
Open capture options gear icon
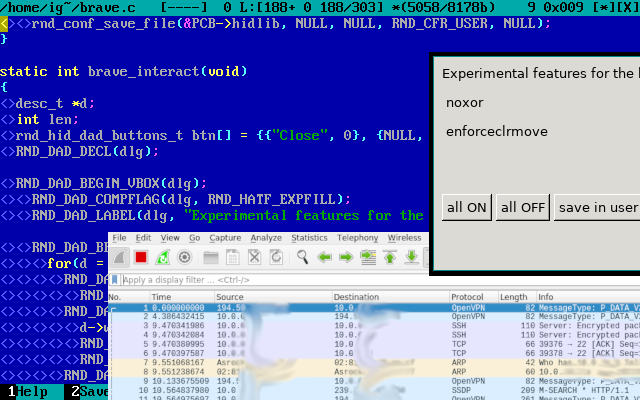[184, 258]
